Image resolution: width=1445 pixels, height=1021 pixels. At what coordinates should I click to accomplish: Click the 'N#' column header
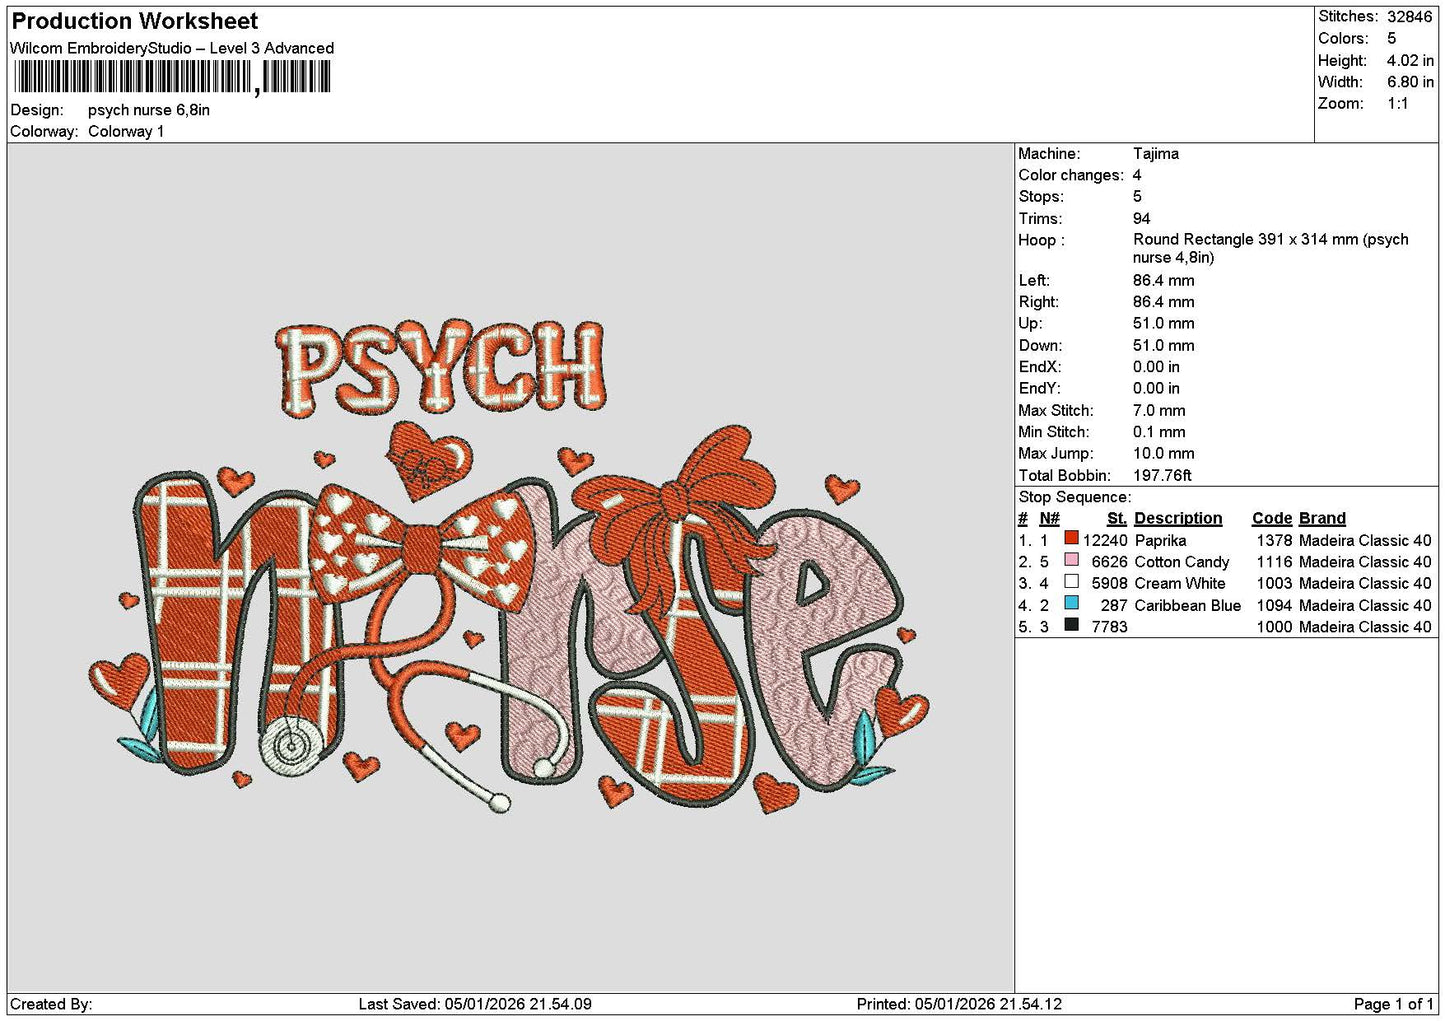(1049, 519)
